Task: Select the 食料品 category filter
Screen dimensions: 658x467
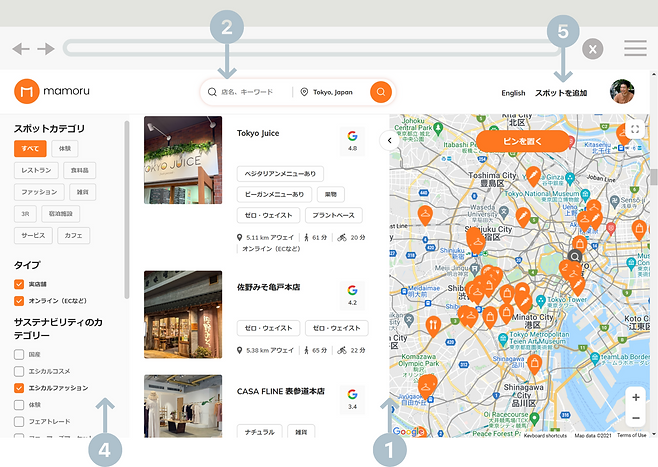Action: pyautogui.click(x=79, y=170)
